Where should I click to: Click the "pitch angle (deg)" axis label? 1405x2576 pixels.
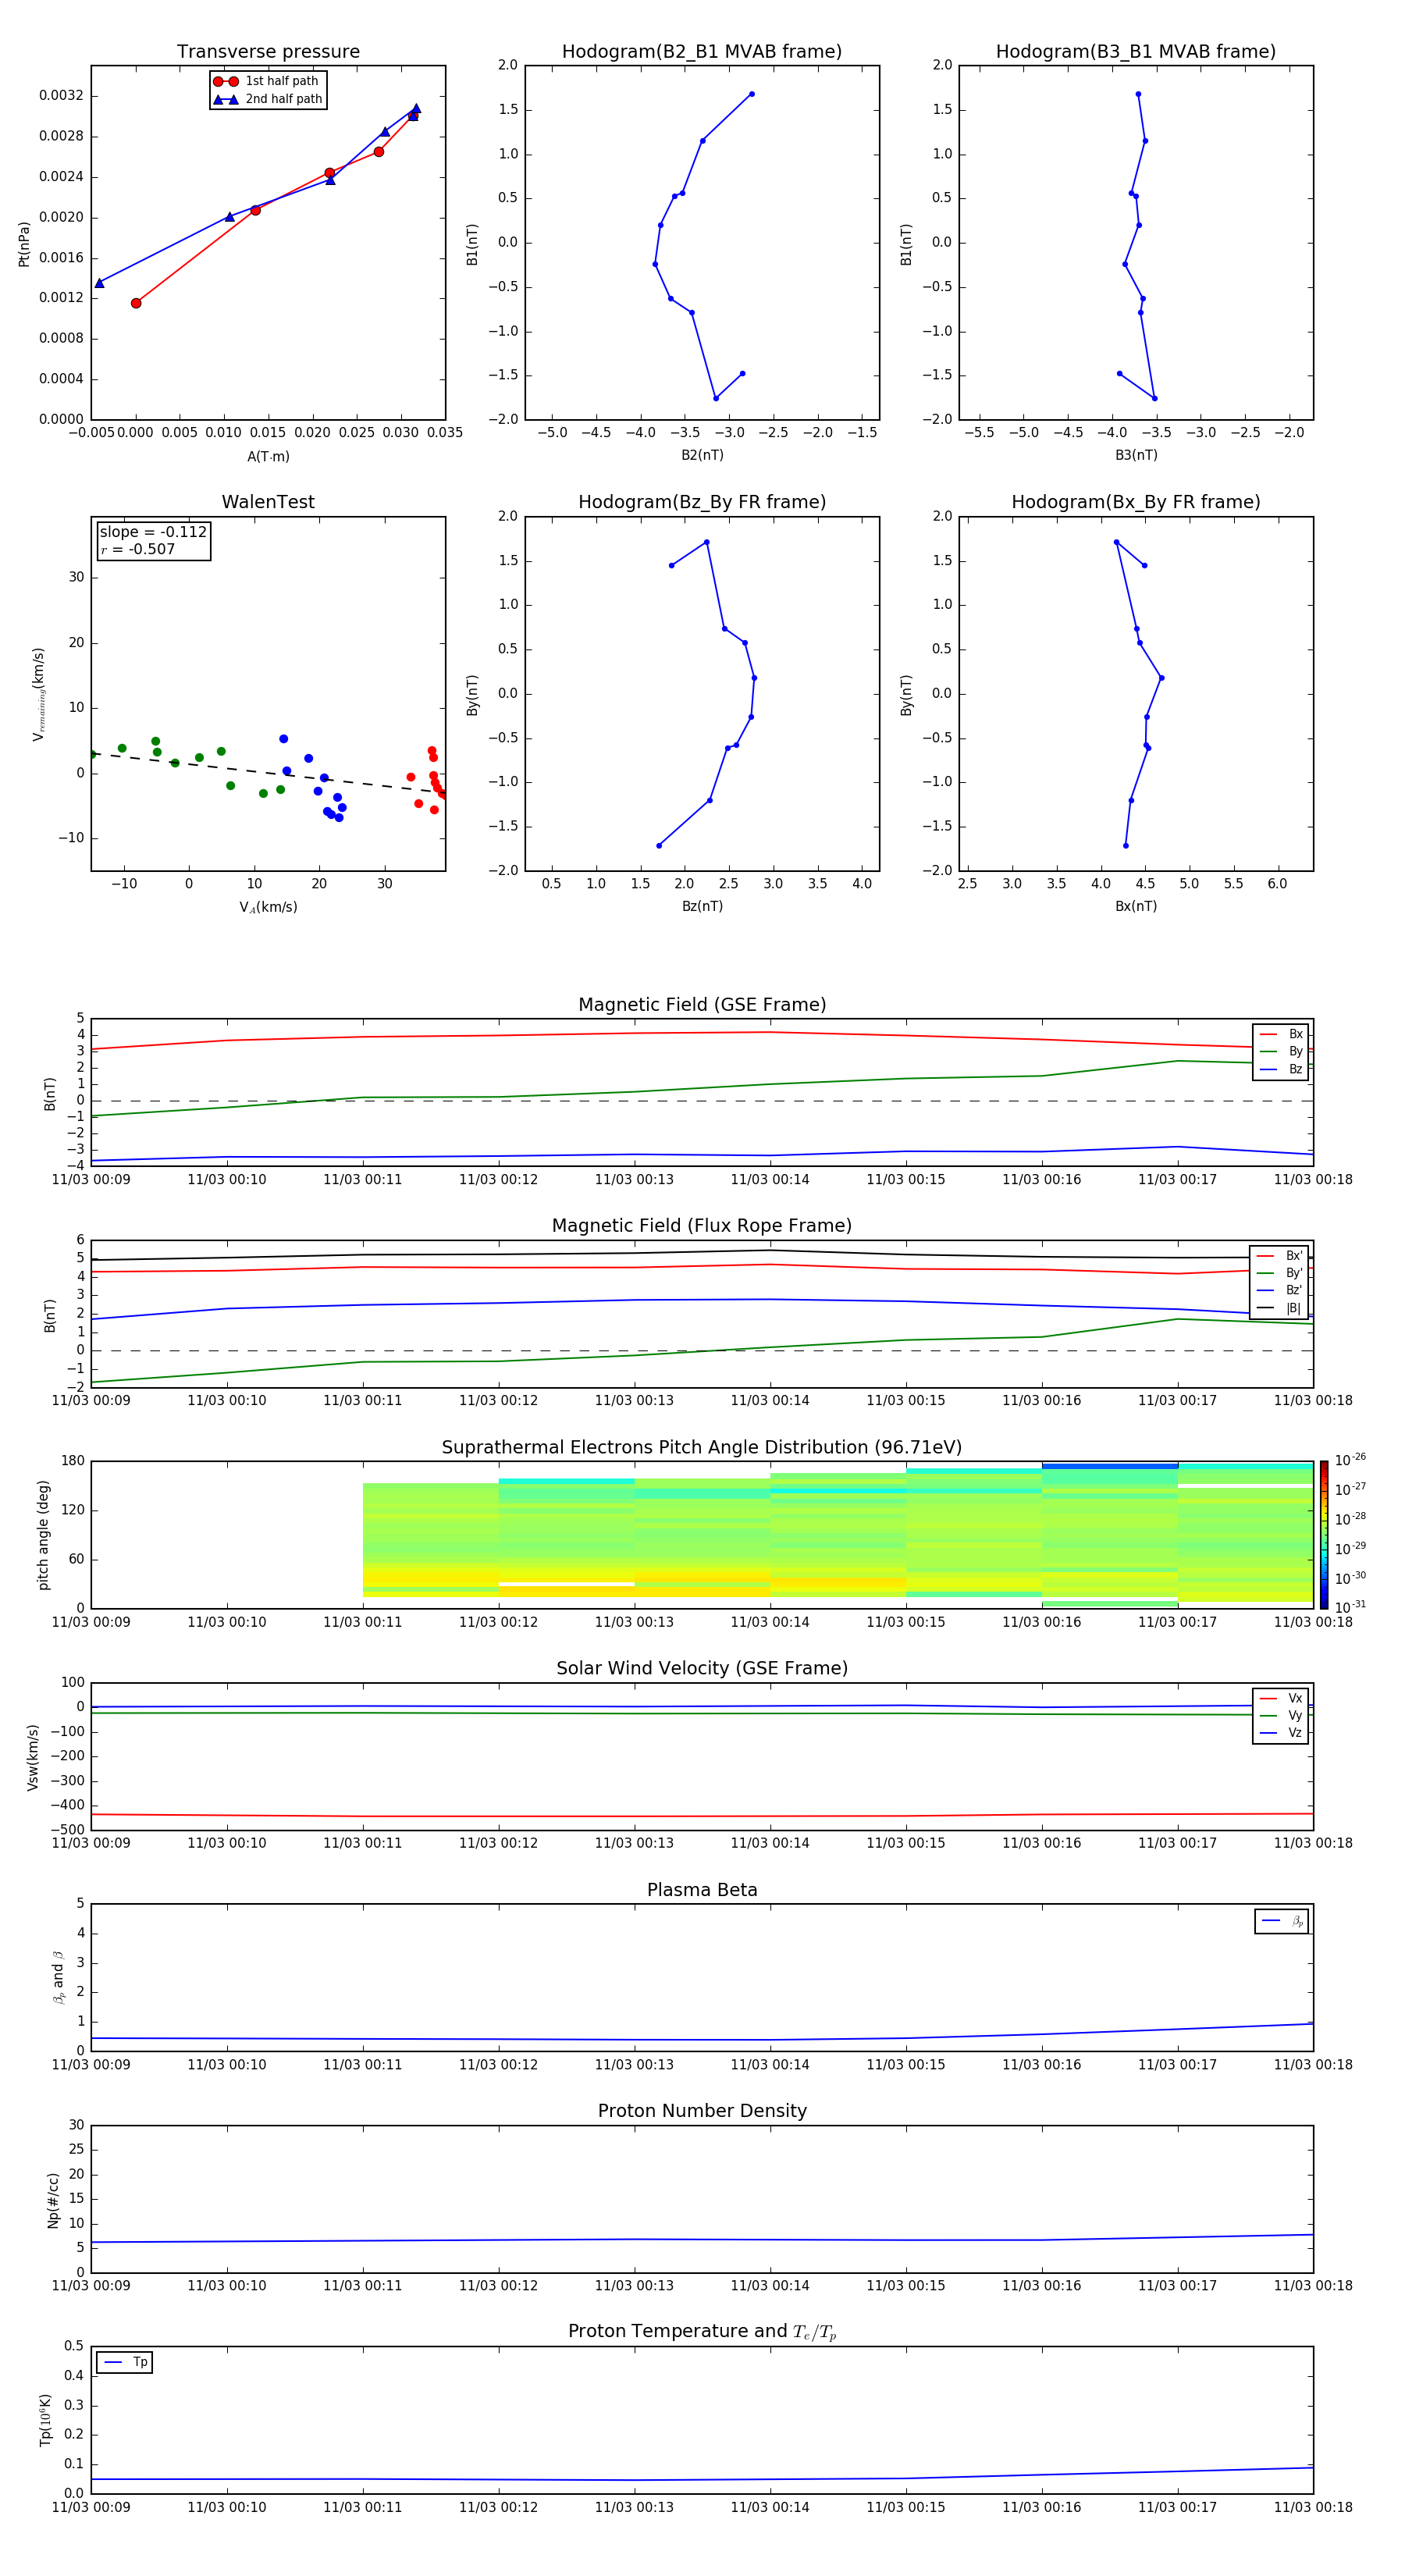[43, 1535]
